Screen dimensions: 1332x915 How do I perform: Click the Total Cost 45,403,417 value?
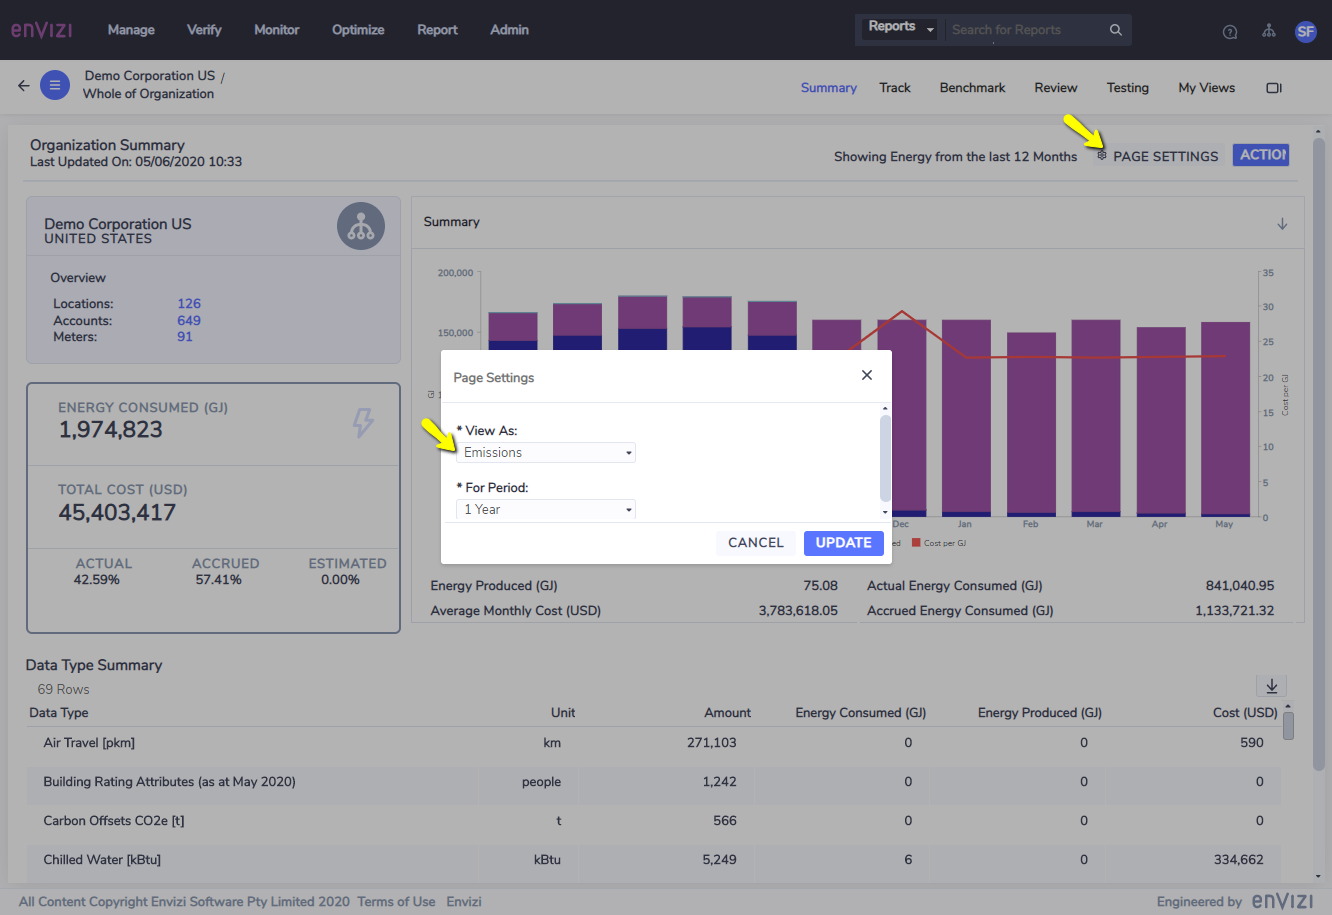[x=117, y=513]
